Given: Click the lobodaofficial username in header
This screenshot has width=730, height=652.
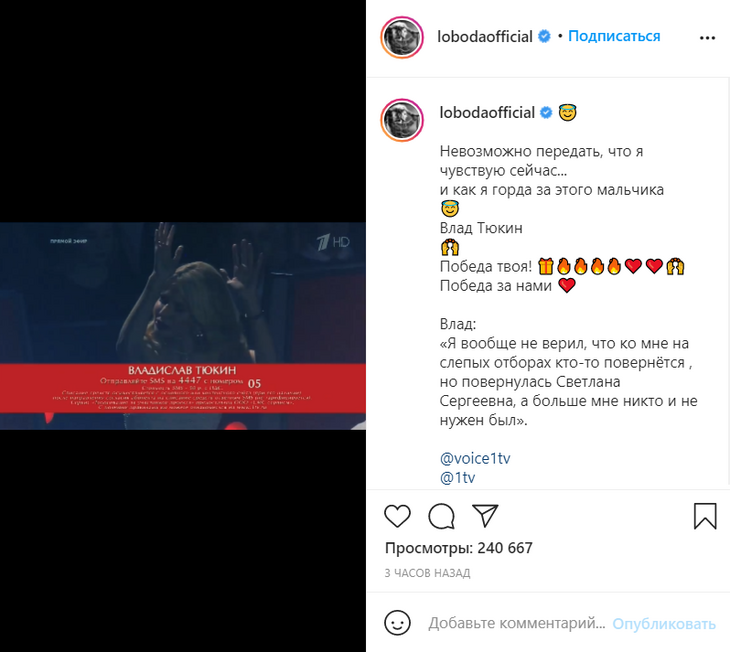Looking at the screenshot, I should [x=485, y=37].
